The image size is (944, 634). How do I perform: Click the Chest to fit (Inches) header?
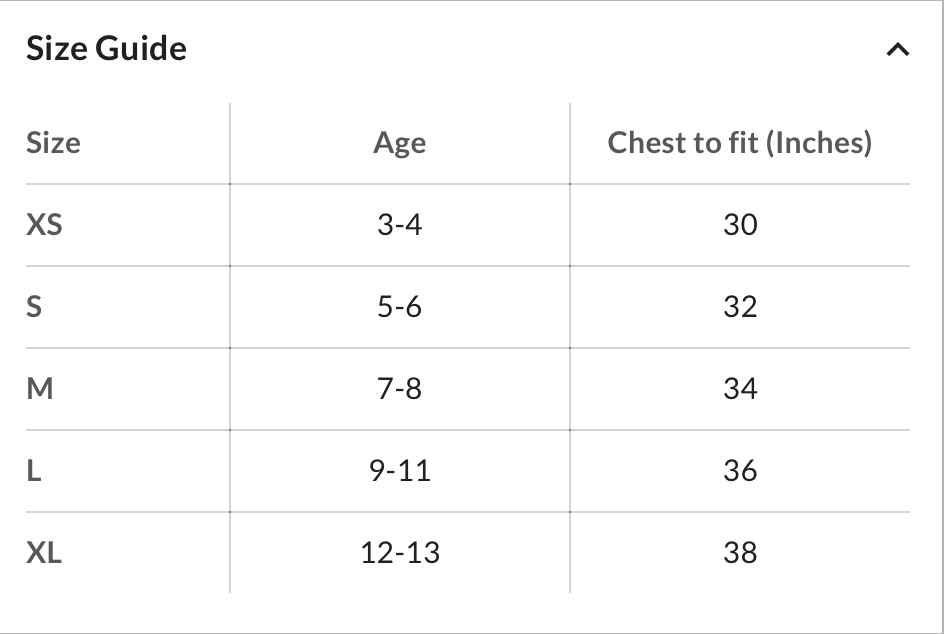739,142
